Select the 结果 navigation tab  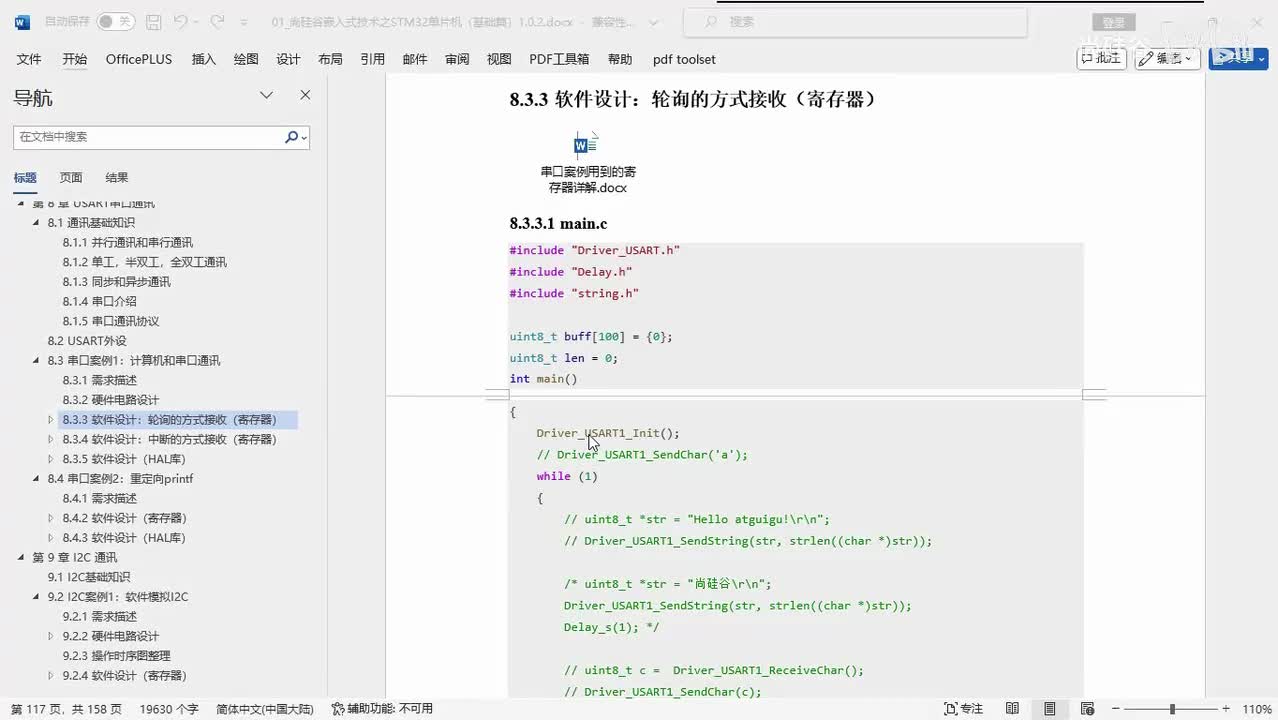tap(117, 177)
